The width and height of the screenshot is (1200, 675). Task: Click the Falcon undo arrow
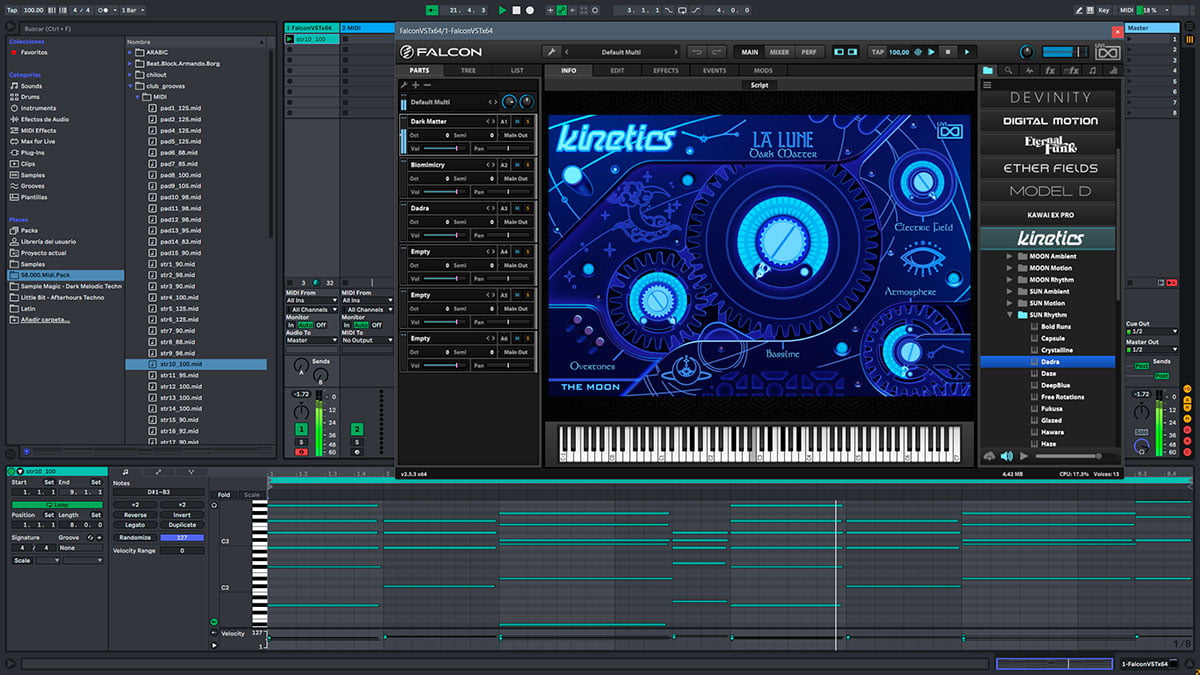coord(697,51)
